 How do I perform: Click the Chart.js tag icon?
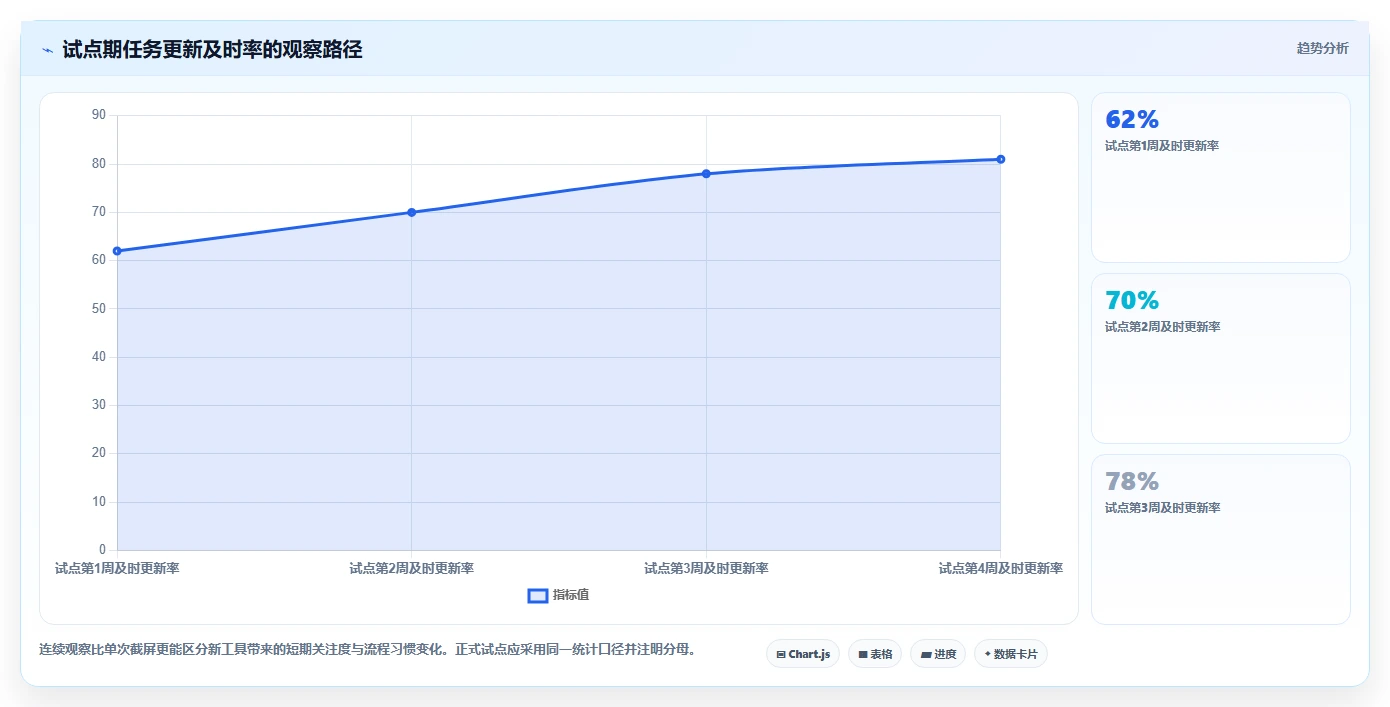781,655
